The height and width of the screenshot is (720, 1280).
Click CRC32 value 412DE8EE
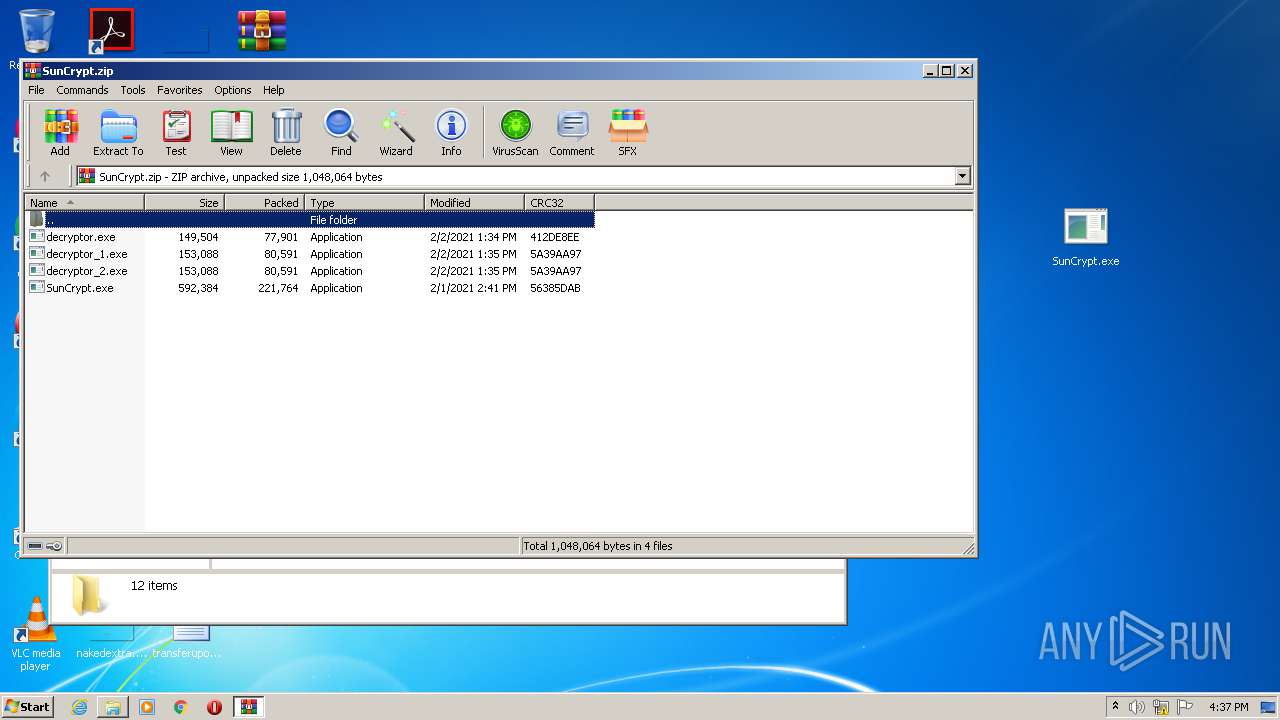pos(555,237)
